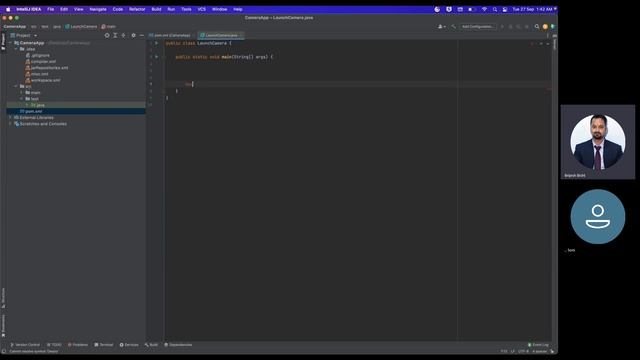Open the Refactor menu

[137, 9]
